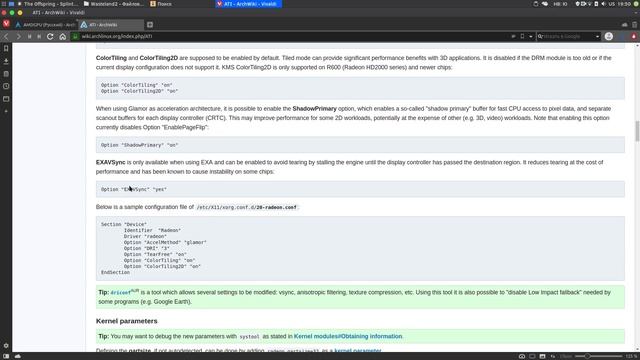Click the sync cloud icon in status bar
The height and width of the screenshot is (360, 640).
18,356
